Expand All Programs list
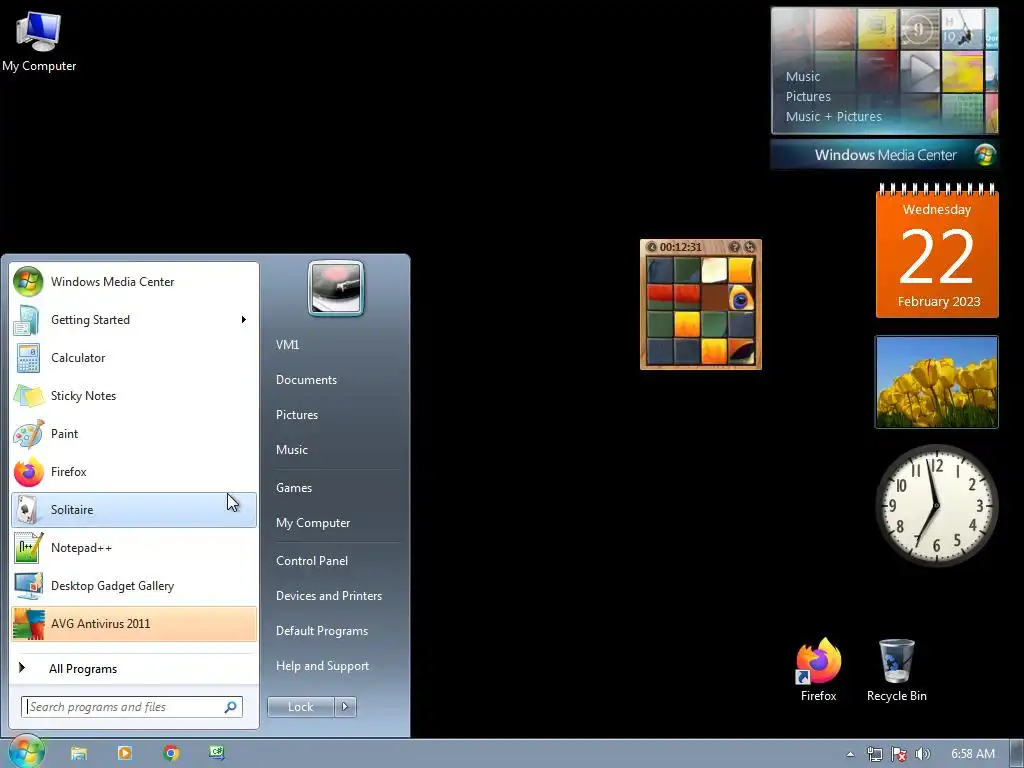Viewport: 1024px width, 768px height. (x=134, y=669)
